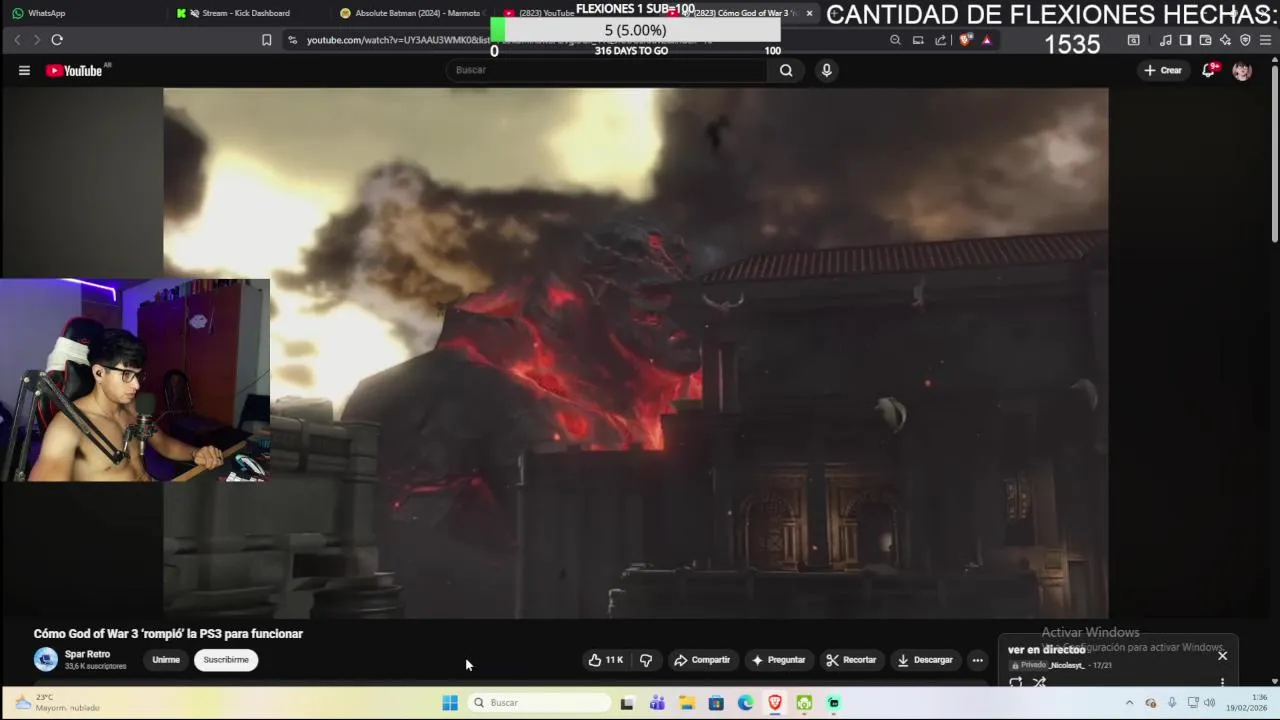
Task: Click the Brave browser taskbar icon
Action: point(775,703)
